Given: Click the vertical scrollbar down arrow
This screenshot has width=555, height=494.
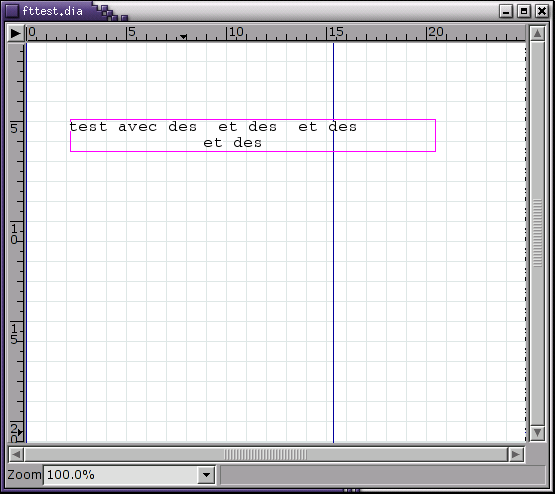Looking at the screenshot, I should (537, 432).
